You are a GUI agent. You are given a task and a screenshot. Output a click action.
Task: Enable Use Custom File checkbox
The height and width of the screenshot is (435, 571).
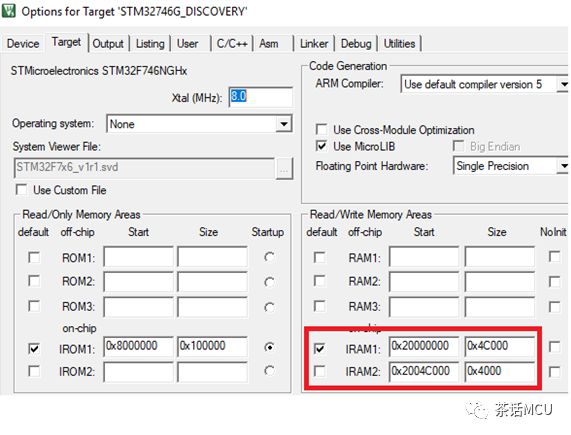21,190
